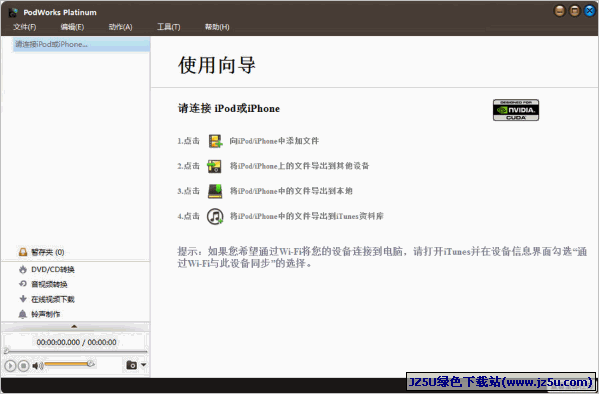Click the NVIDIA CUDA badge
Screen dimensions: 599x394
click(x=516, y=110)
